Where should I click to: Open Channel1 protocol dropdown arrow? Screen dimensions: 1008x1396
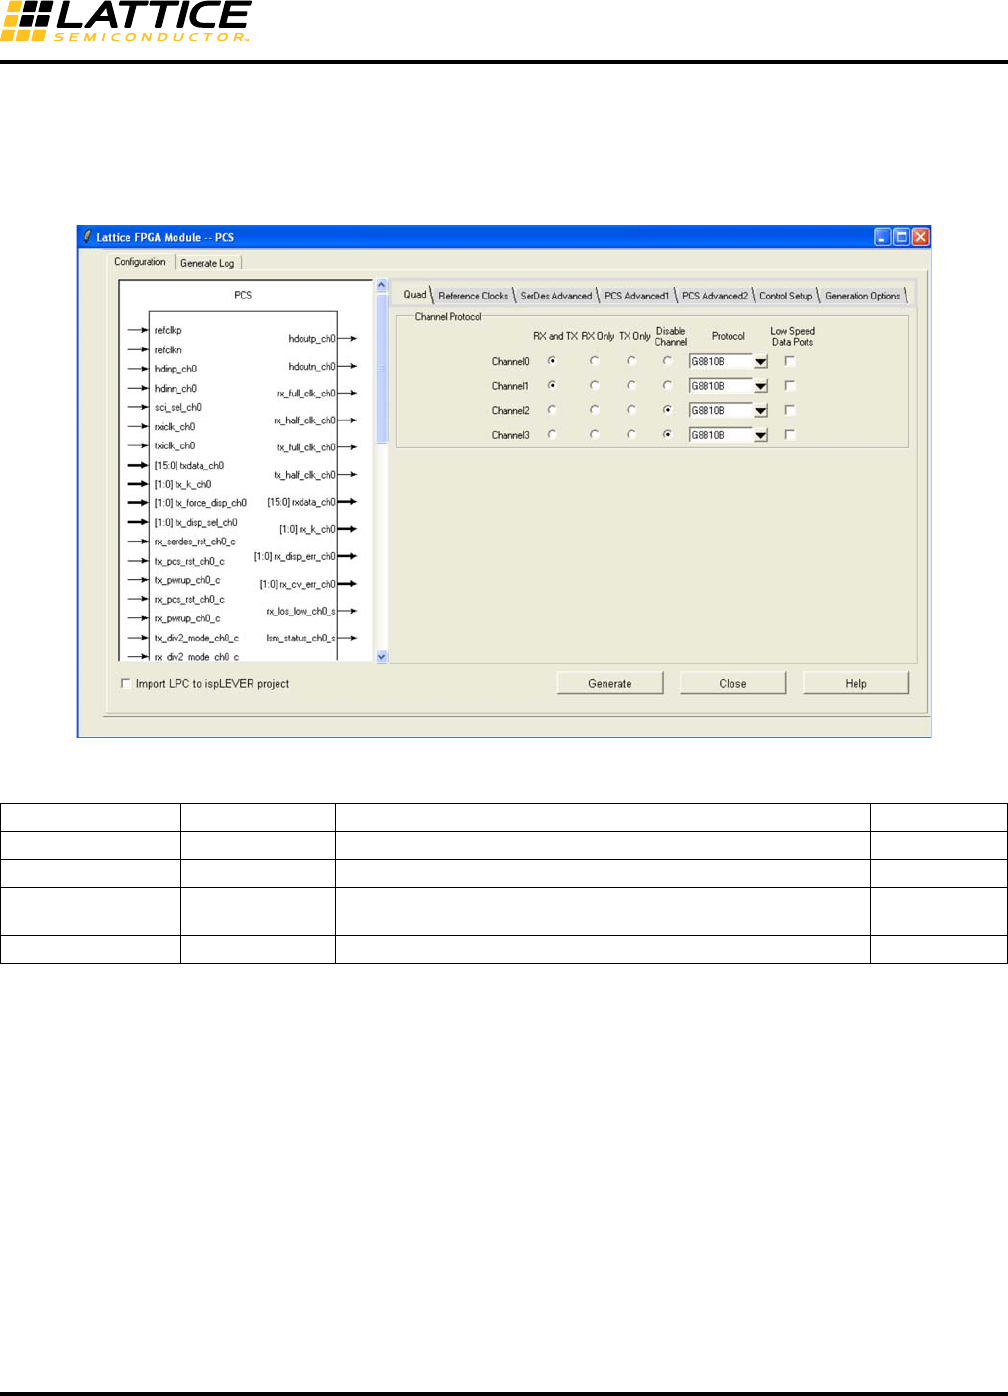pyautogui.click(x=760, y=386)
